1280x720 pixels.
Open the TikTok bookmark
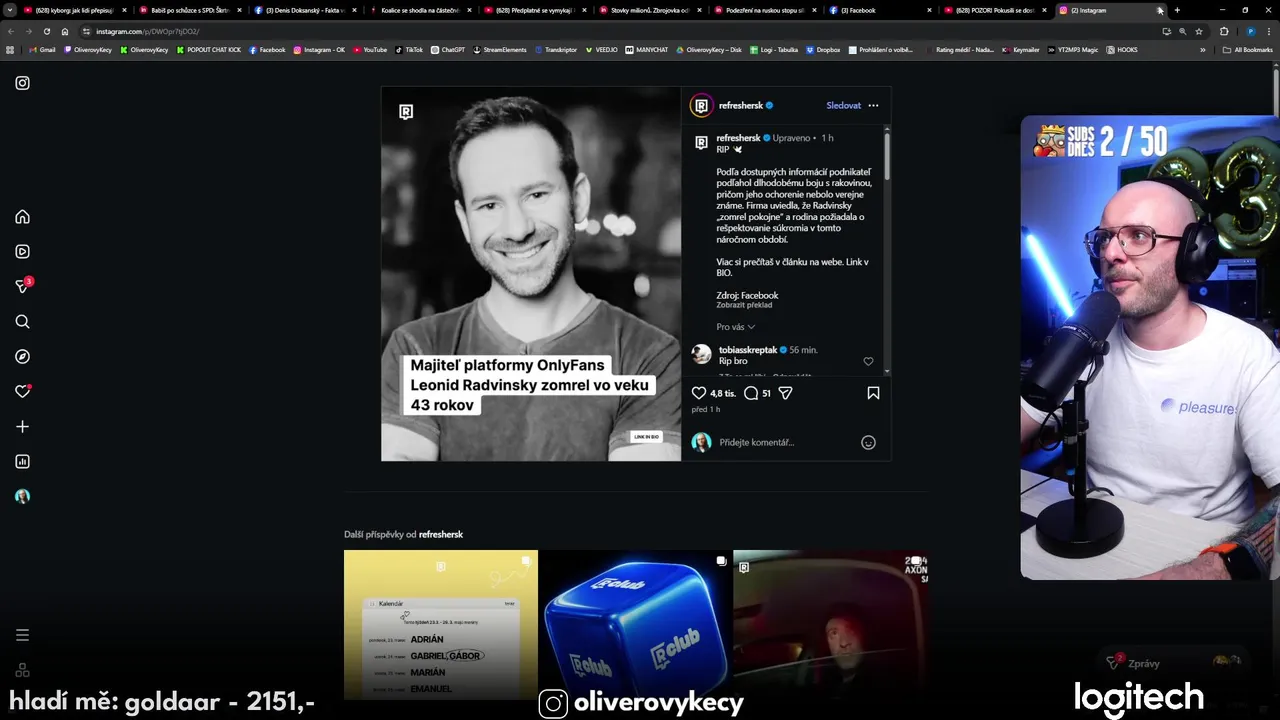click(x=409, y=49)
